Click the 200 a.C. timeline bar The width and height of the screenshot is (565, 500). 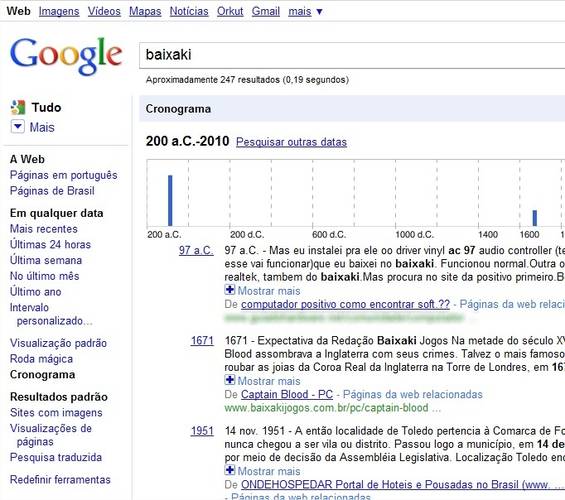[170, 201]
